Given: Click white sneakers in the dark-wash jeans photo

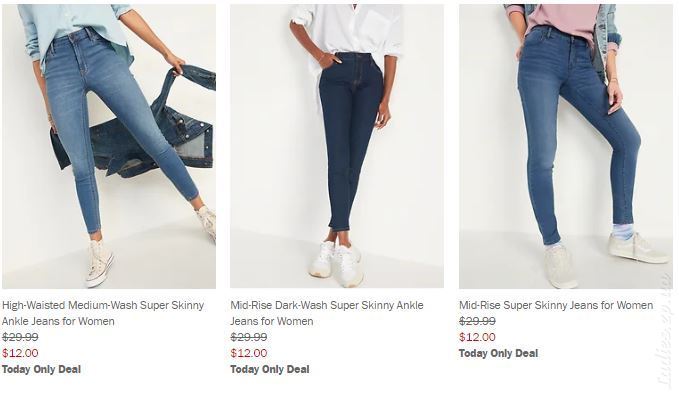Looking at the screenshot, I should [x=337, y=263].
